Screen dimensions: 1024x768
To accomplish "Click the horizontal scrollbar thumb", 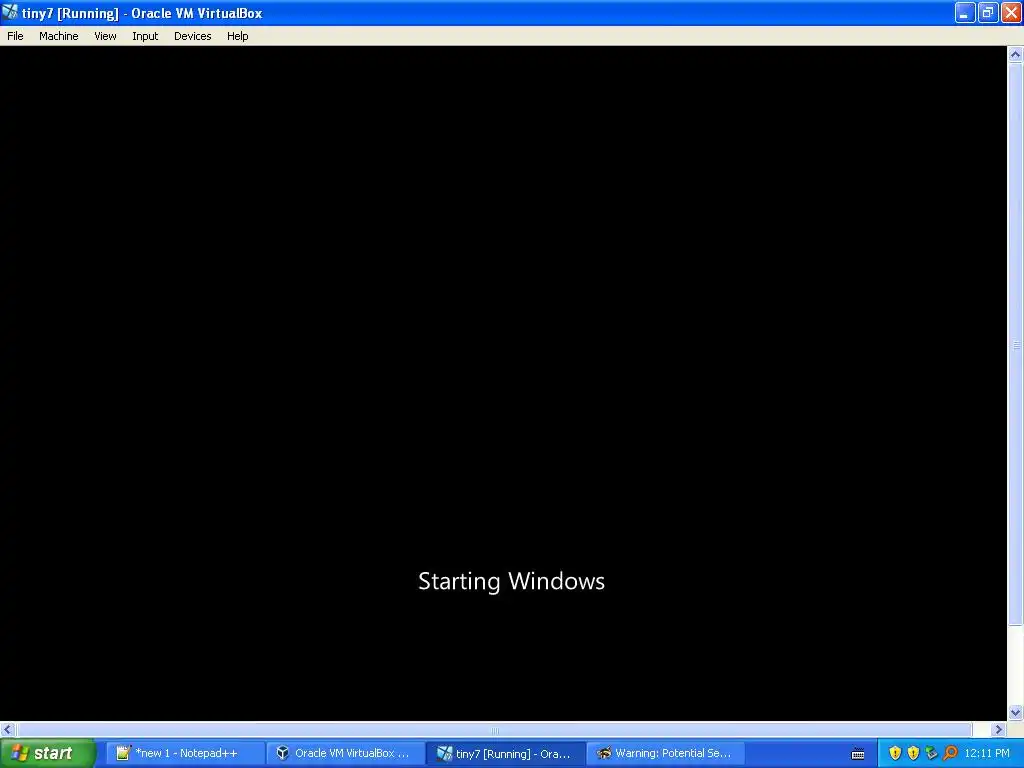I will 494,729.
